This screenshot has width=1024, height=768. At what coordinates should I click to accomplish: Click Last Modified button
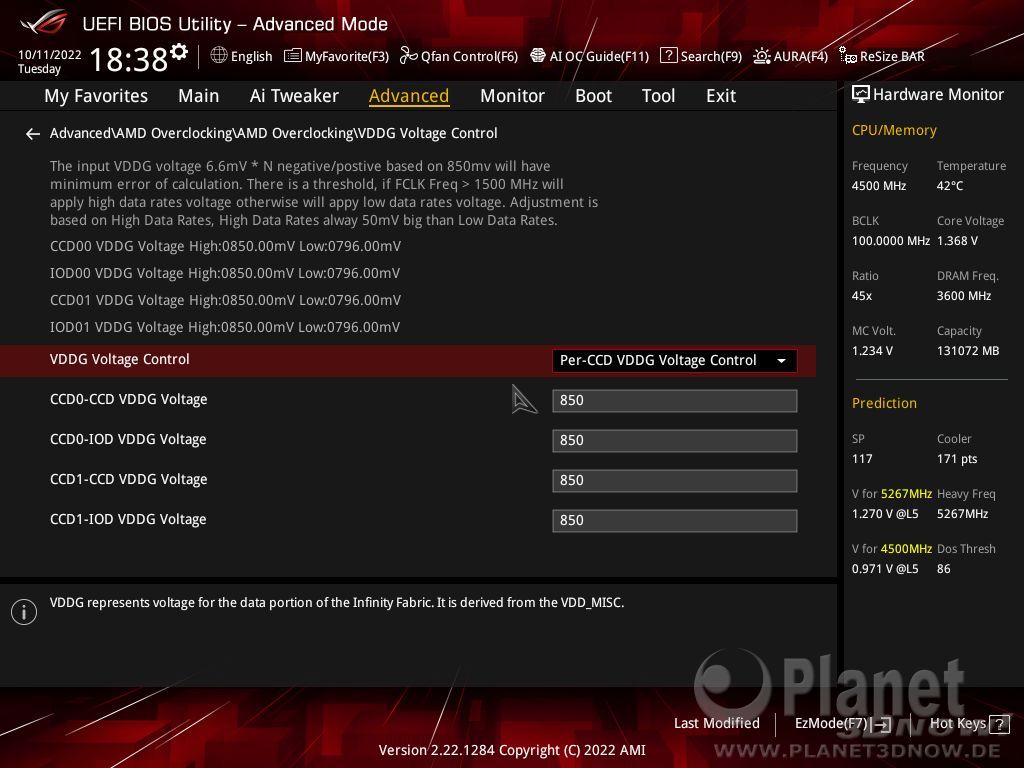tap(716, 723)
